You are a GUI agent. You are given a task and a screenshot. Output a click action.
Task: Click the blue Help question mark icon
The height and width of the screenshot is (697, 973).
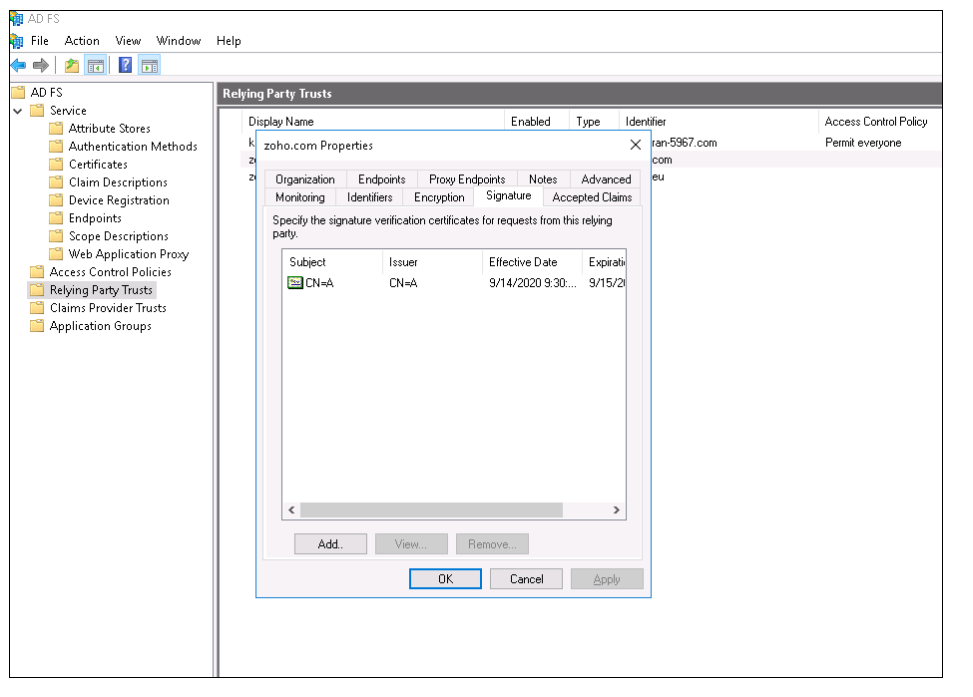tap(125, 66)
